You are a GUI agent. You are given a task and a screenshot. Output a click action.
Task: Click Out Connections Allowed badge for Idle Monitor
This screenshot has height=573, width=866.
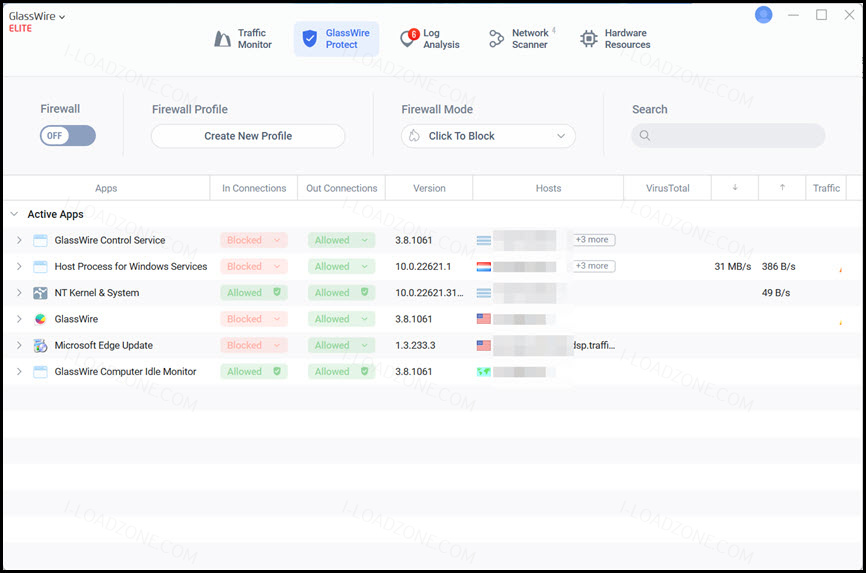pyautogui.click(x=341, y=371)
